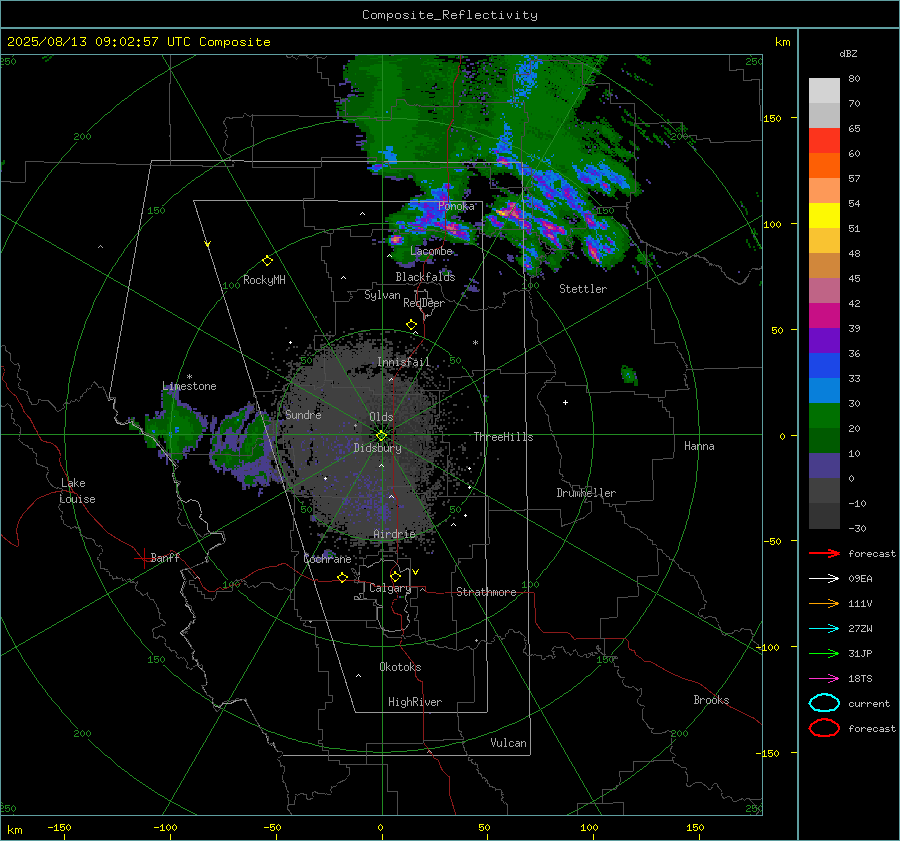Viewport: 900px width, 841px height.
Task: Click the Drumheller label
Action: tap(586, 493)
